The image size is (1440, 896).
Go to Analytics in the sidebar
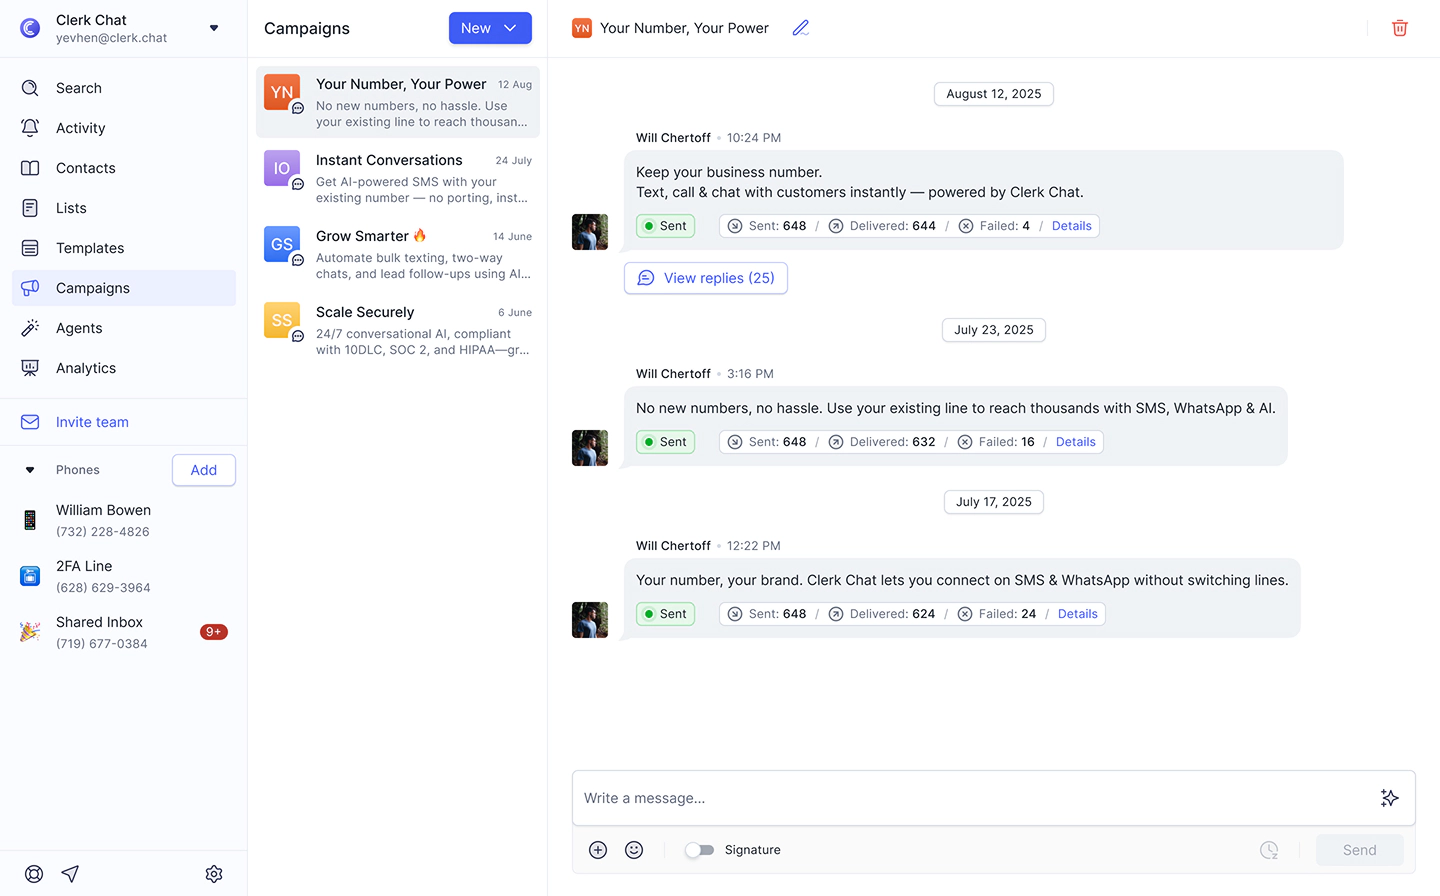point(86,368)
